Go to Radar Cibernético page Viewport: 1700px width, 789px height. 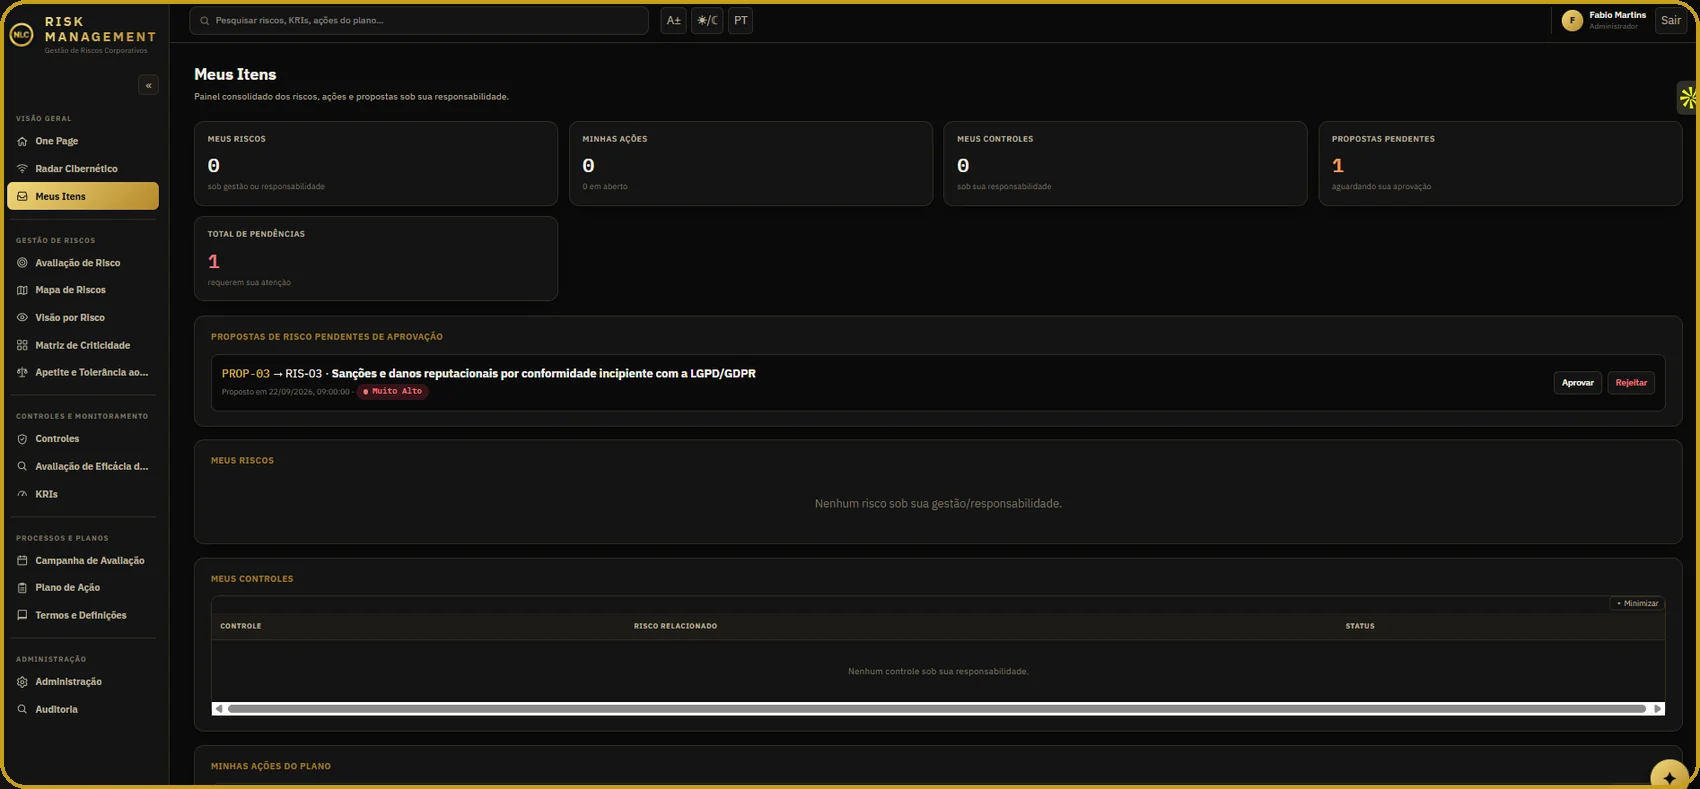pyautogui.click(x=83, y=169)
